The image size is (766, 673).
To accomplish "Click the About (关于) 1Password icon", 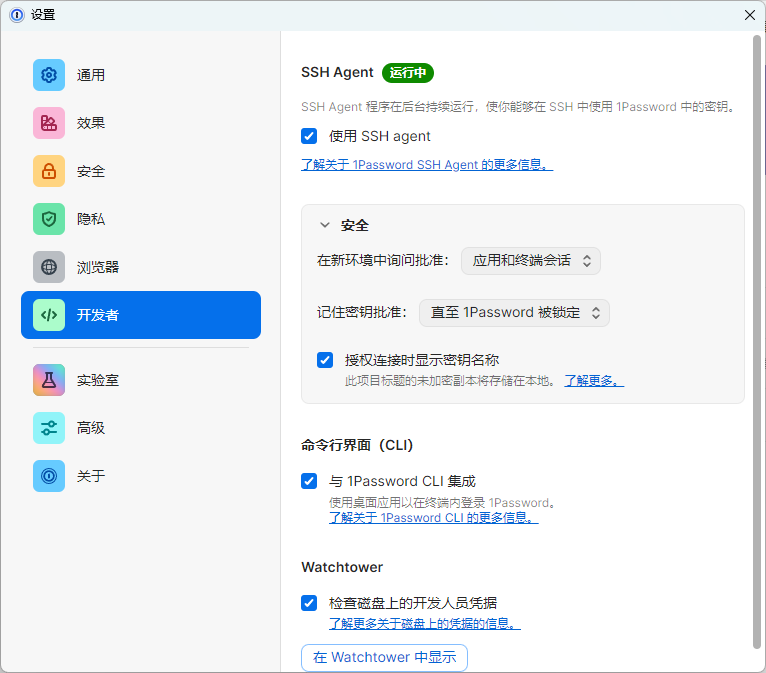I will pos(49,476).
